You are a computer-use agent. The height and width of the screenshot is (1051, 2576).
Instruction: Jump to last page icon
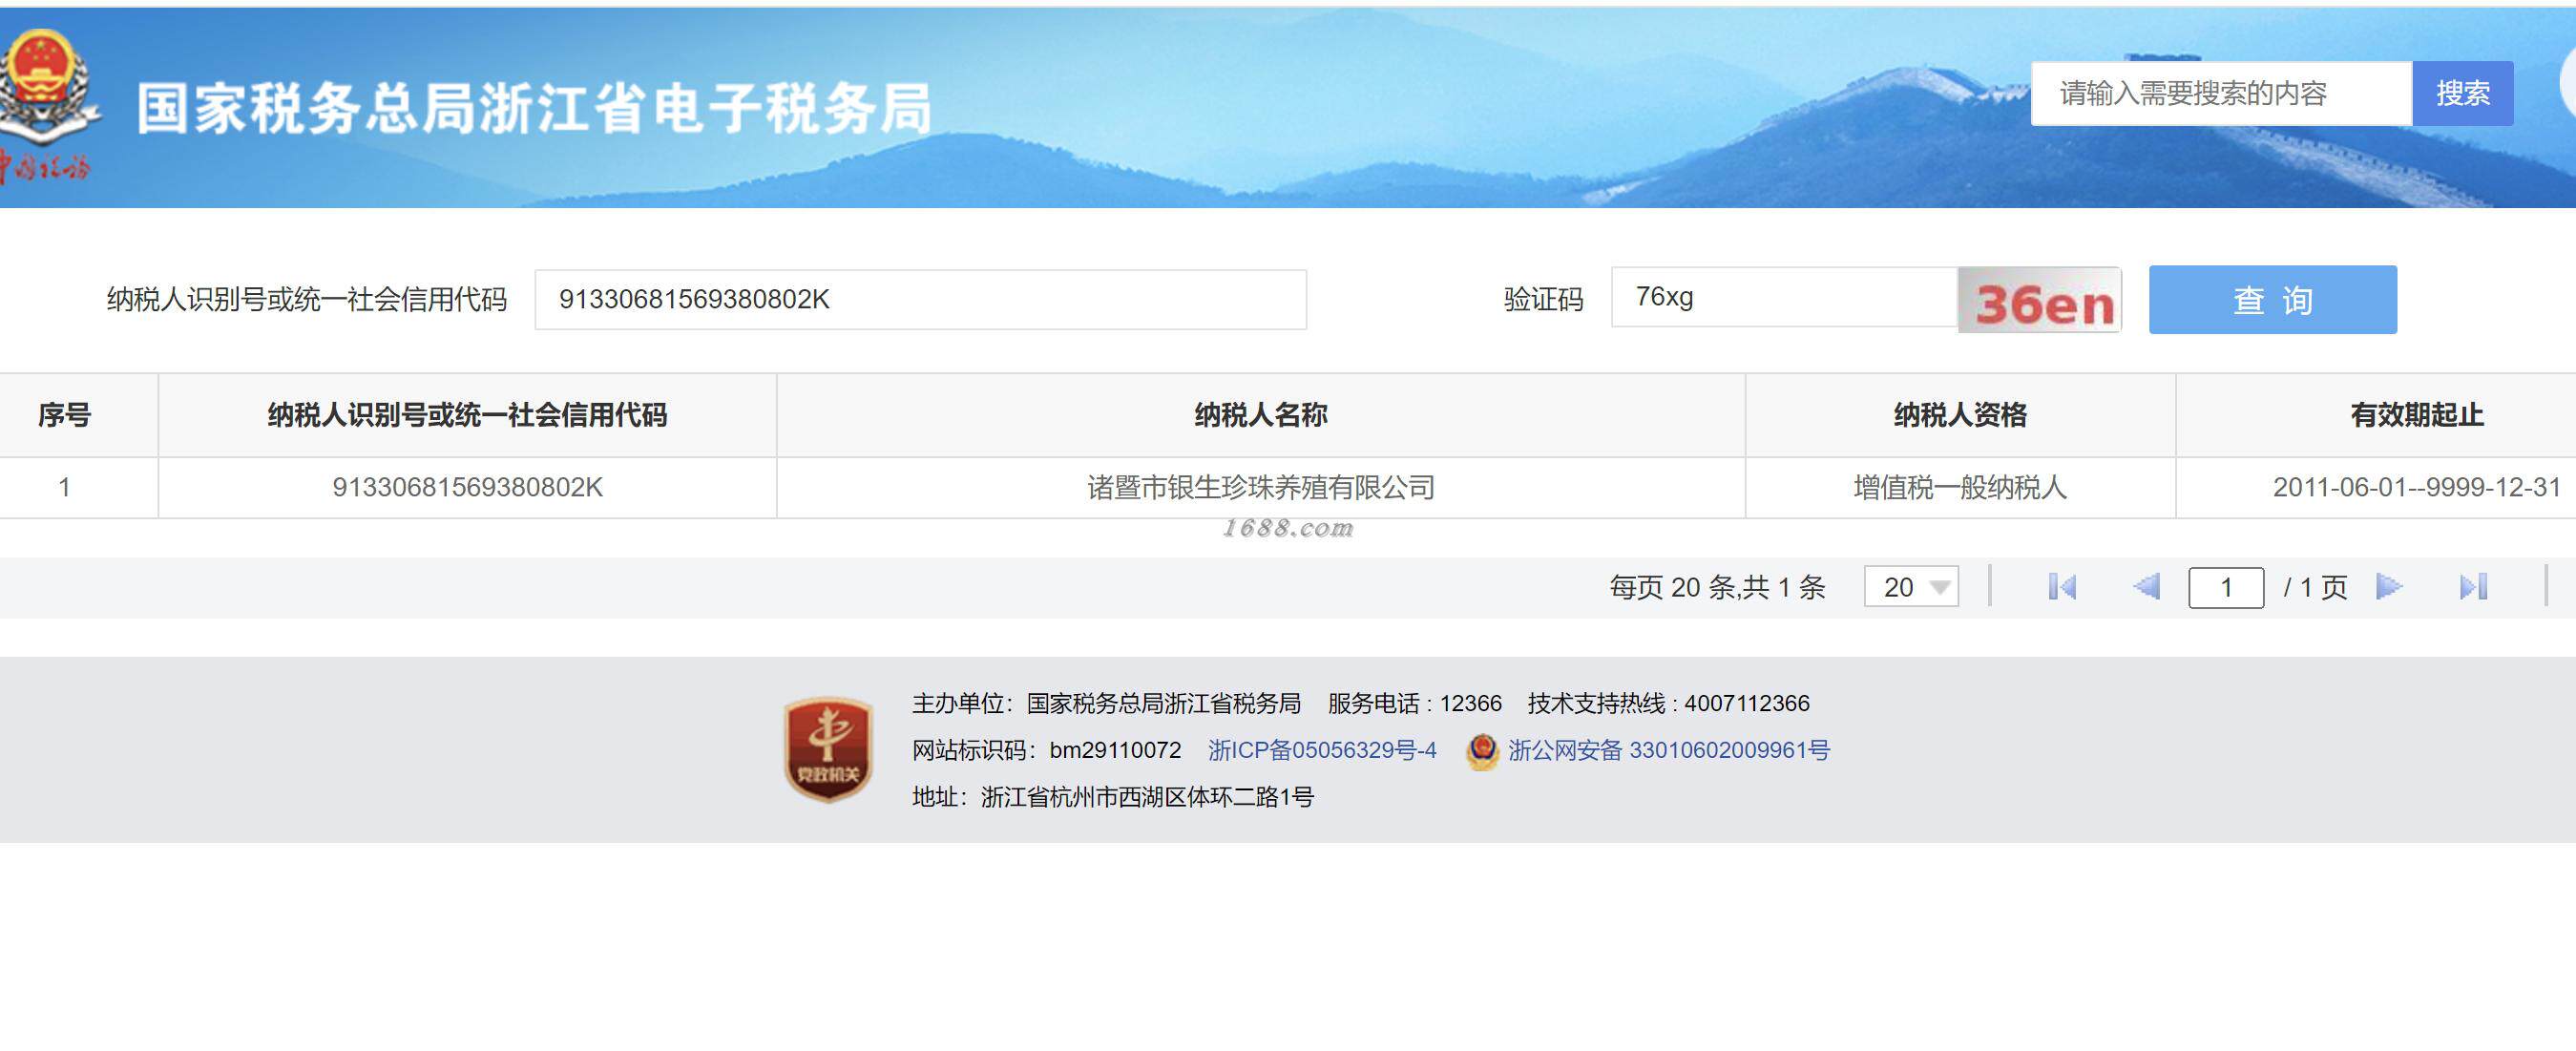click(2472, 587)
